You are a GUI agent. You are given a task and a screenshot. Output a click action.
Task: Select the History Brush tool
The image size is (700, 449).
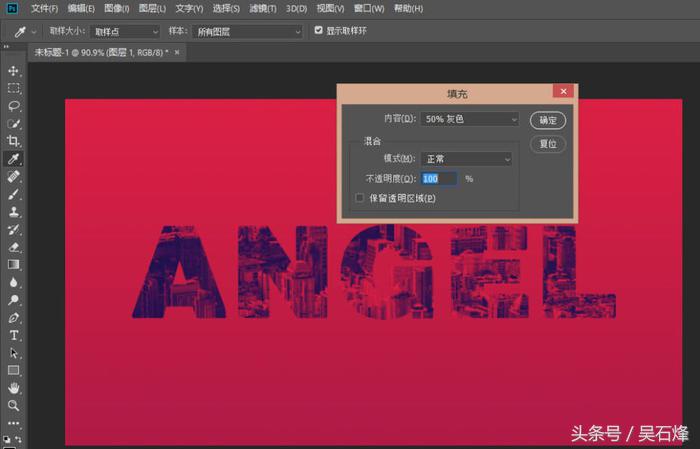pos(13,229)
